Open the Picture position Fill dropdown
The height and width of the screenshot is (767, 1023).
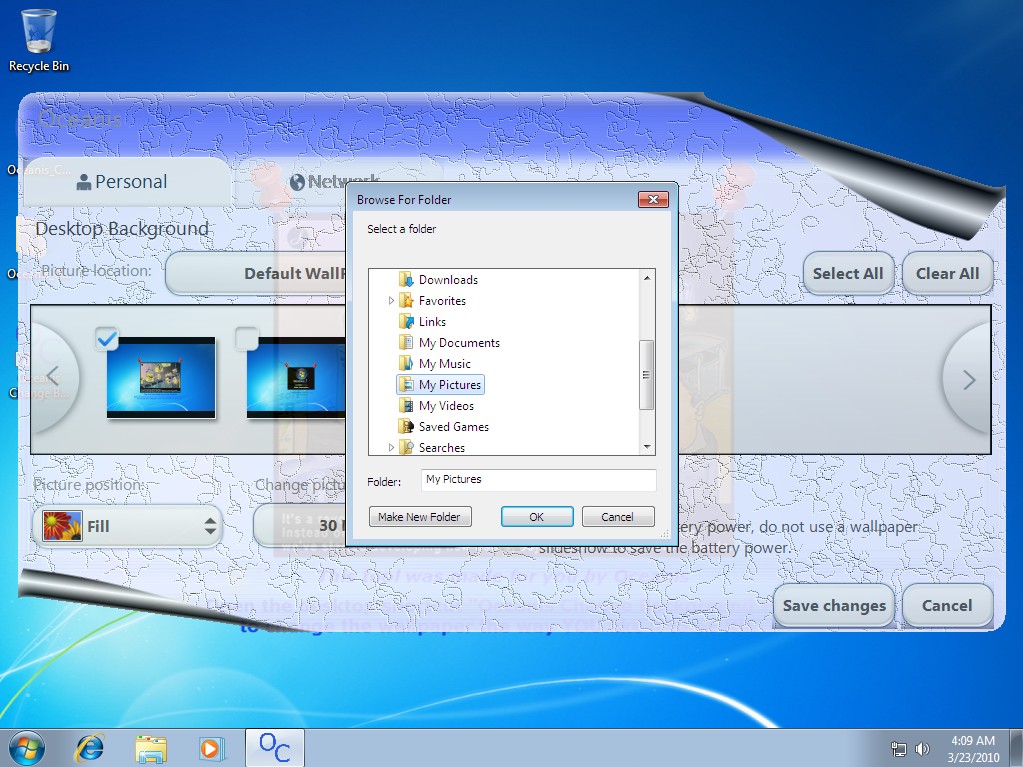128,526
